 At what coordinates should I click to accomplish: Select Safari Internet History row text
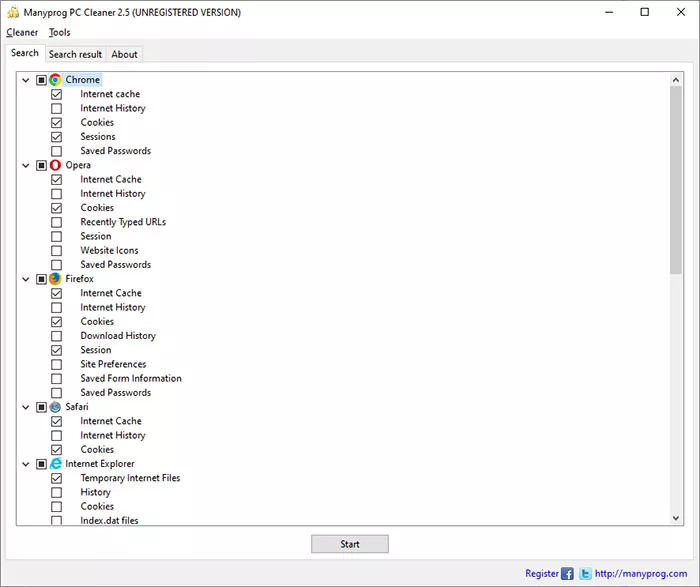[113, 436]
